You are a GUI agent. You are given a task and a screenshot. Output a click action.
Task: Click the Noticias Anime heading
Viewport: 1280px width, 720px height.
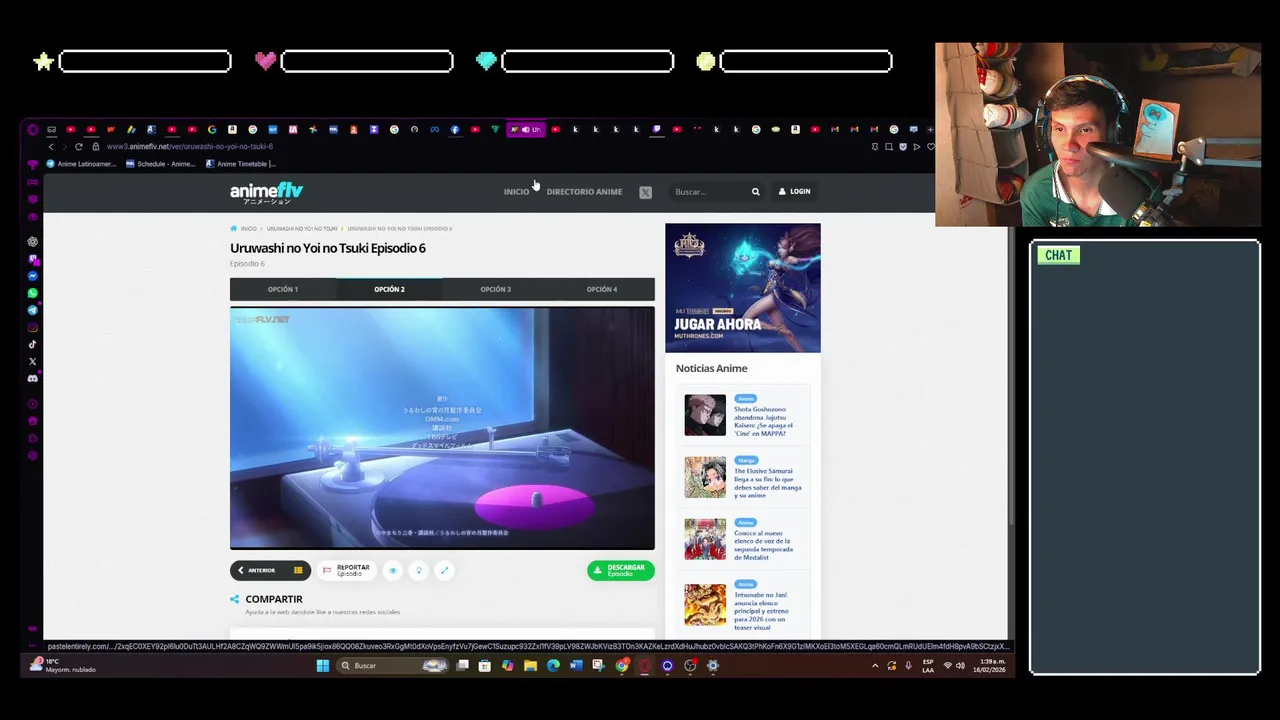pos(711,369)
